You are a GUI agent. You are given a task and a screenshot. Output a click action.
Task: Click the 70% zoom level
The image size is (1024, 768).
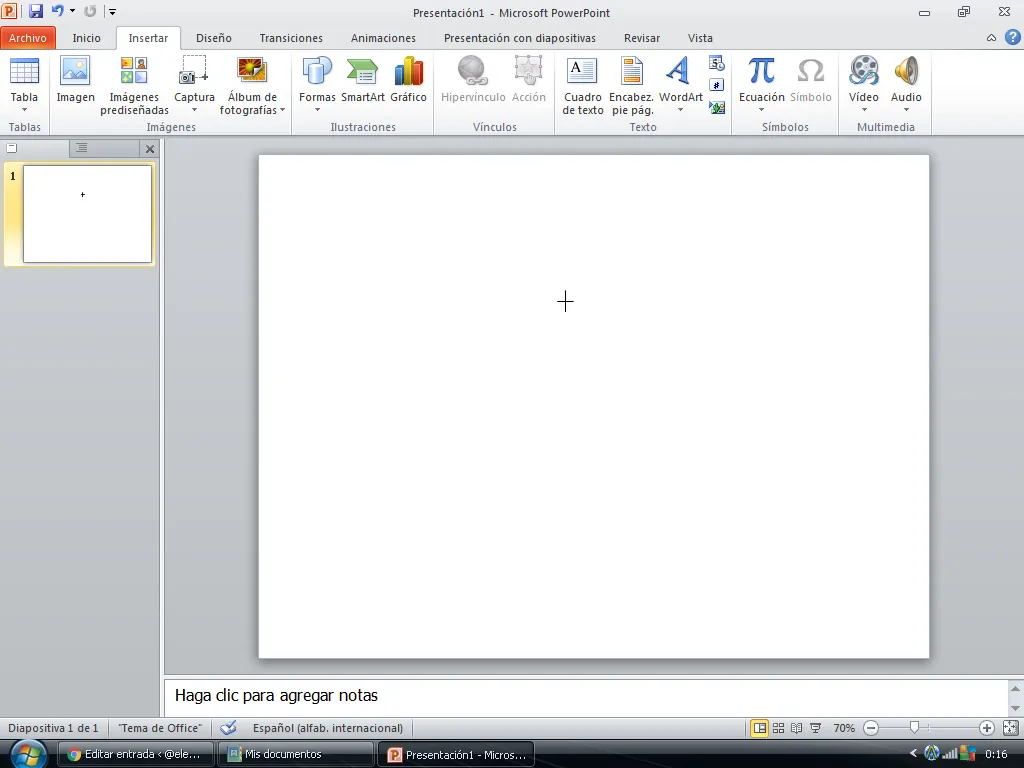(844, 728)
